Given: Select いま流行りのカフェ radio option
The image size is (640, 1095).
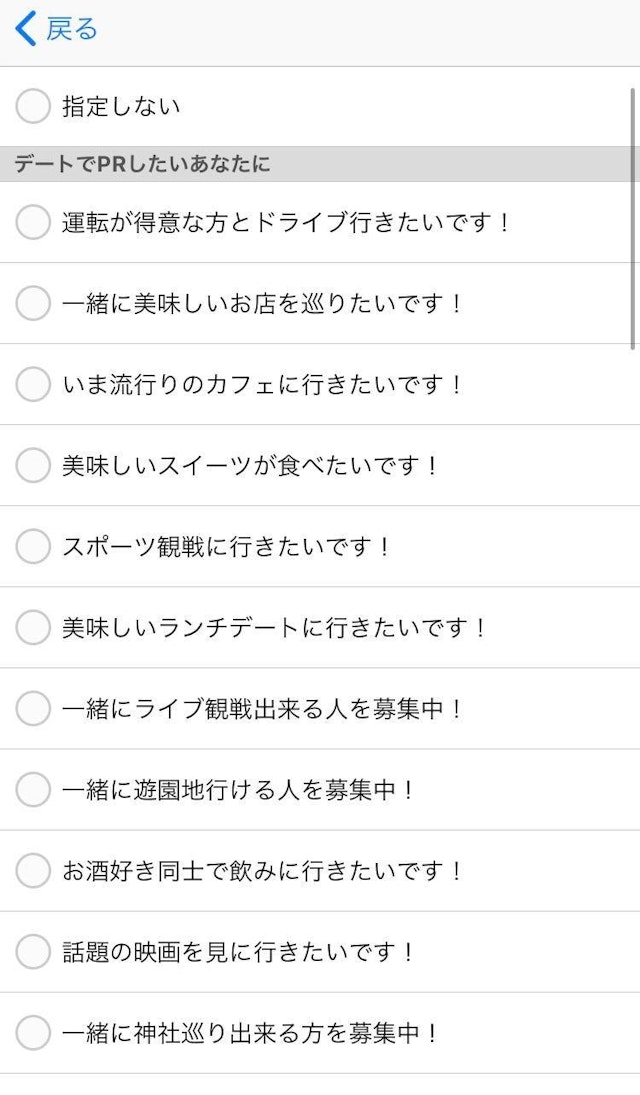Looking at the screenshot, I should click(33, 384).
